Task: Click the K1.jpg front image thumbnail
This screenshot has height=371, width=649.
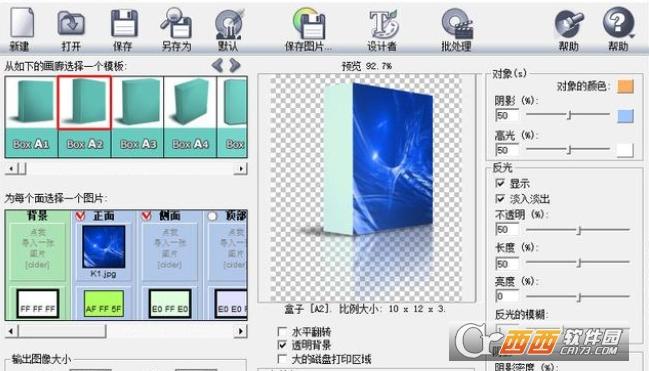Action: [103, 247]
